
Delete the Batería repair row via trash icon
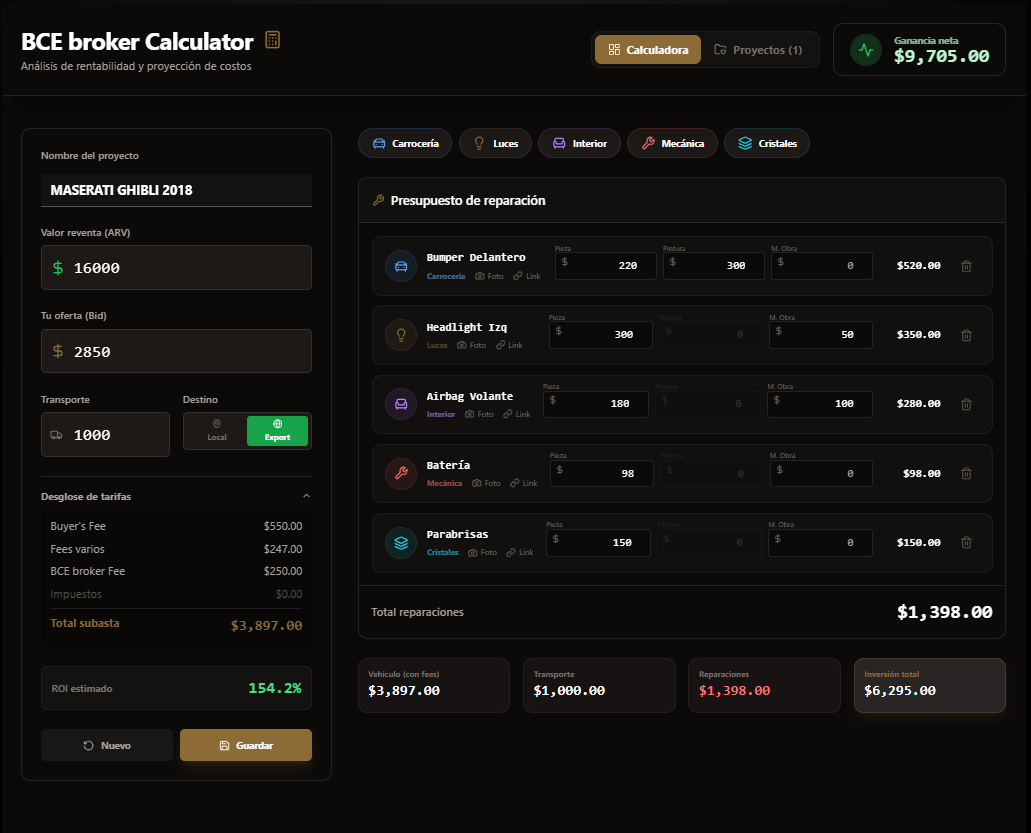[x=966, y=473]
